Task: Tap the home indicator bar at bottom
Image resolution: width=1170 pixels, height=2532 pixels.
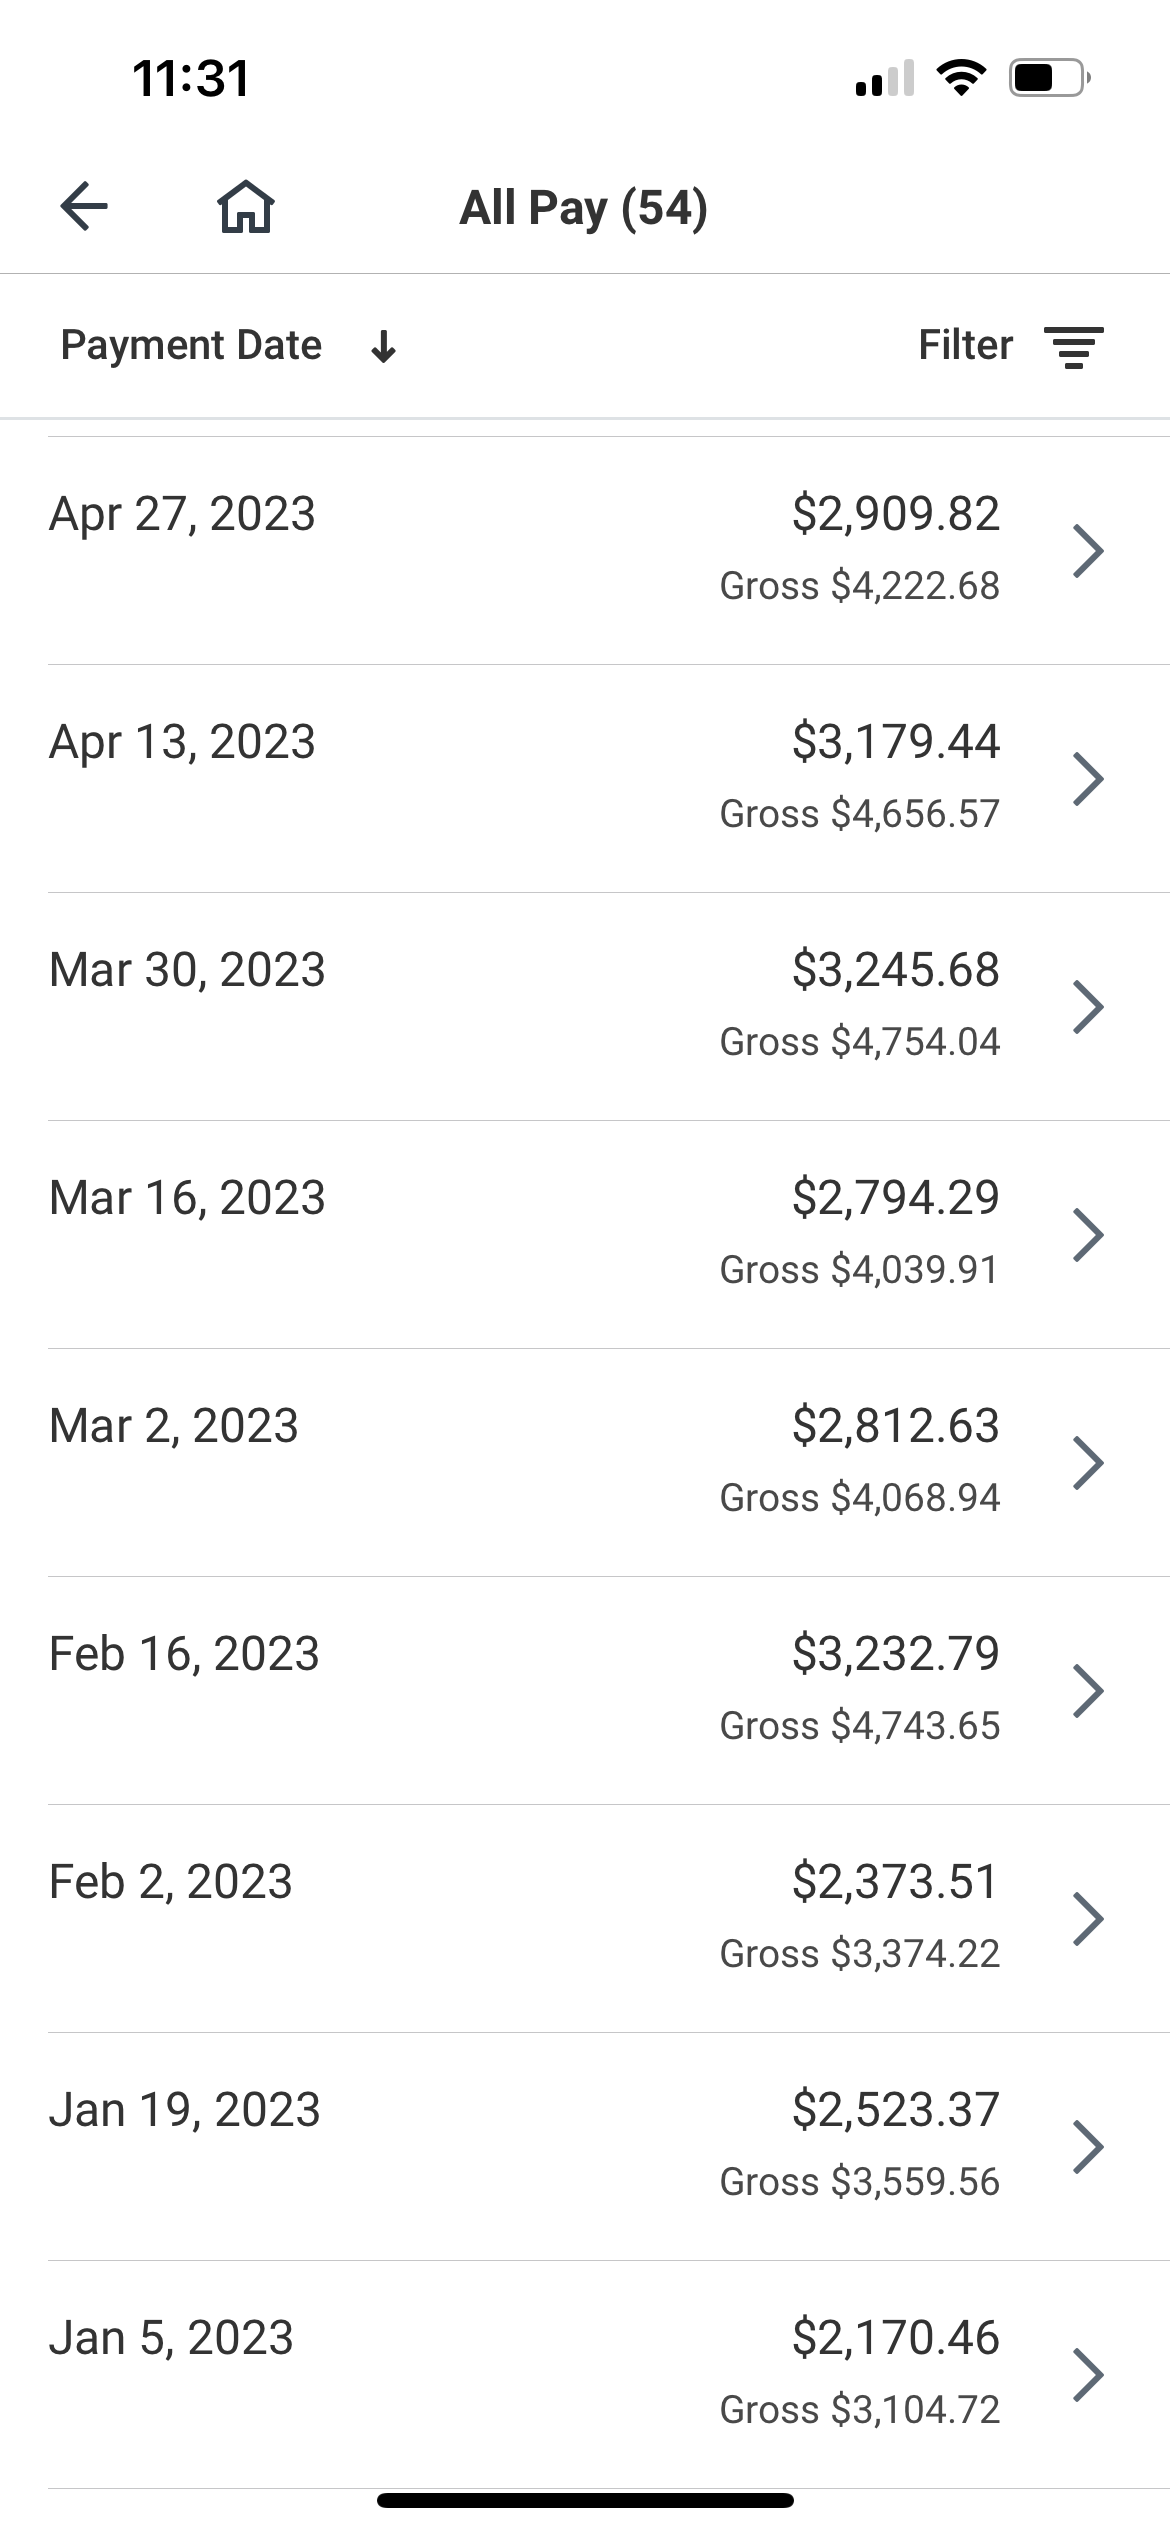Action: click(x=585, y=2500)
